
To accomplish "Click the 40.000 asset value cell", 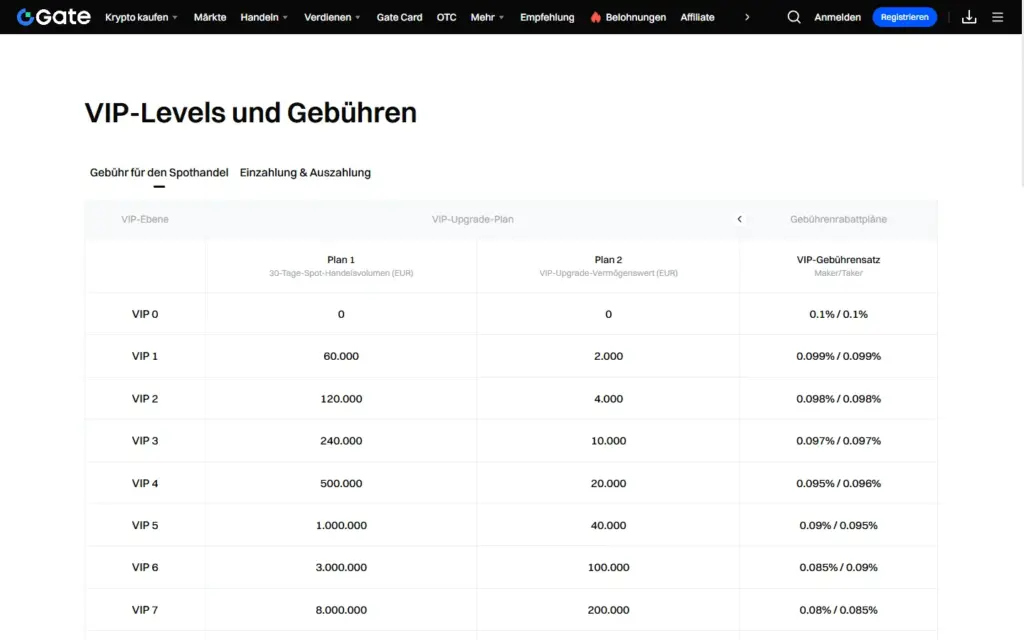I will pyautogui.click(x=608, y=525).
